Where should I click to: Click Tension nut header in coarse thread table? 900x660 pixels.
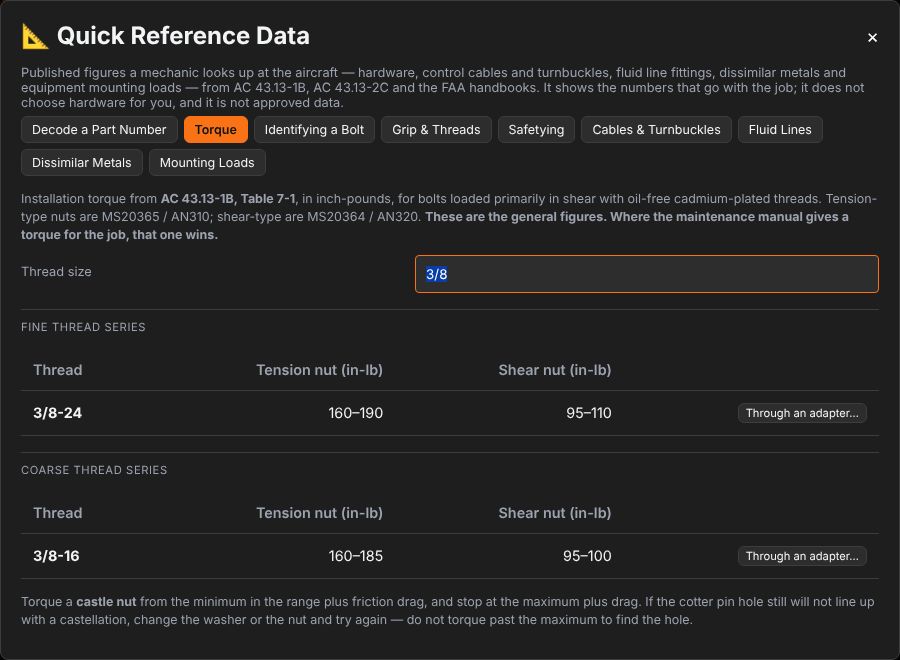pyautogui.click(x=319, y=513)
